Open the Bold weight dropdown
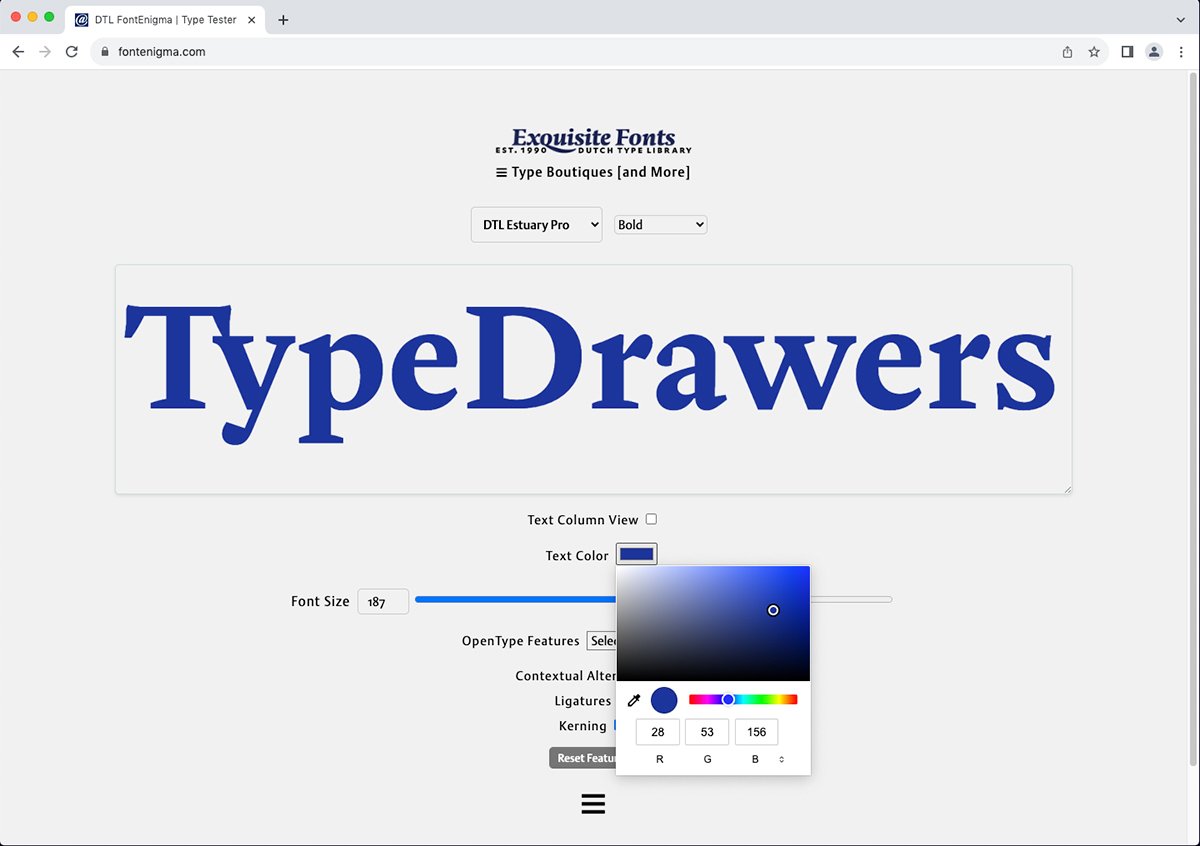The height and width of the screenshot is (846, 1200). tap(661, 225)
